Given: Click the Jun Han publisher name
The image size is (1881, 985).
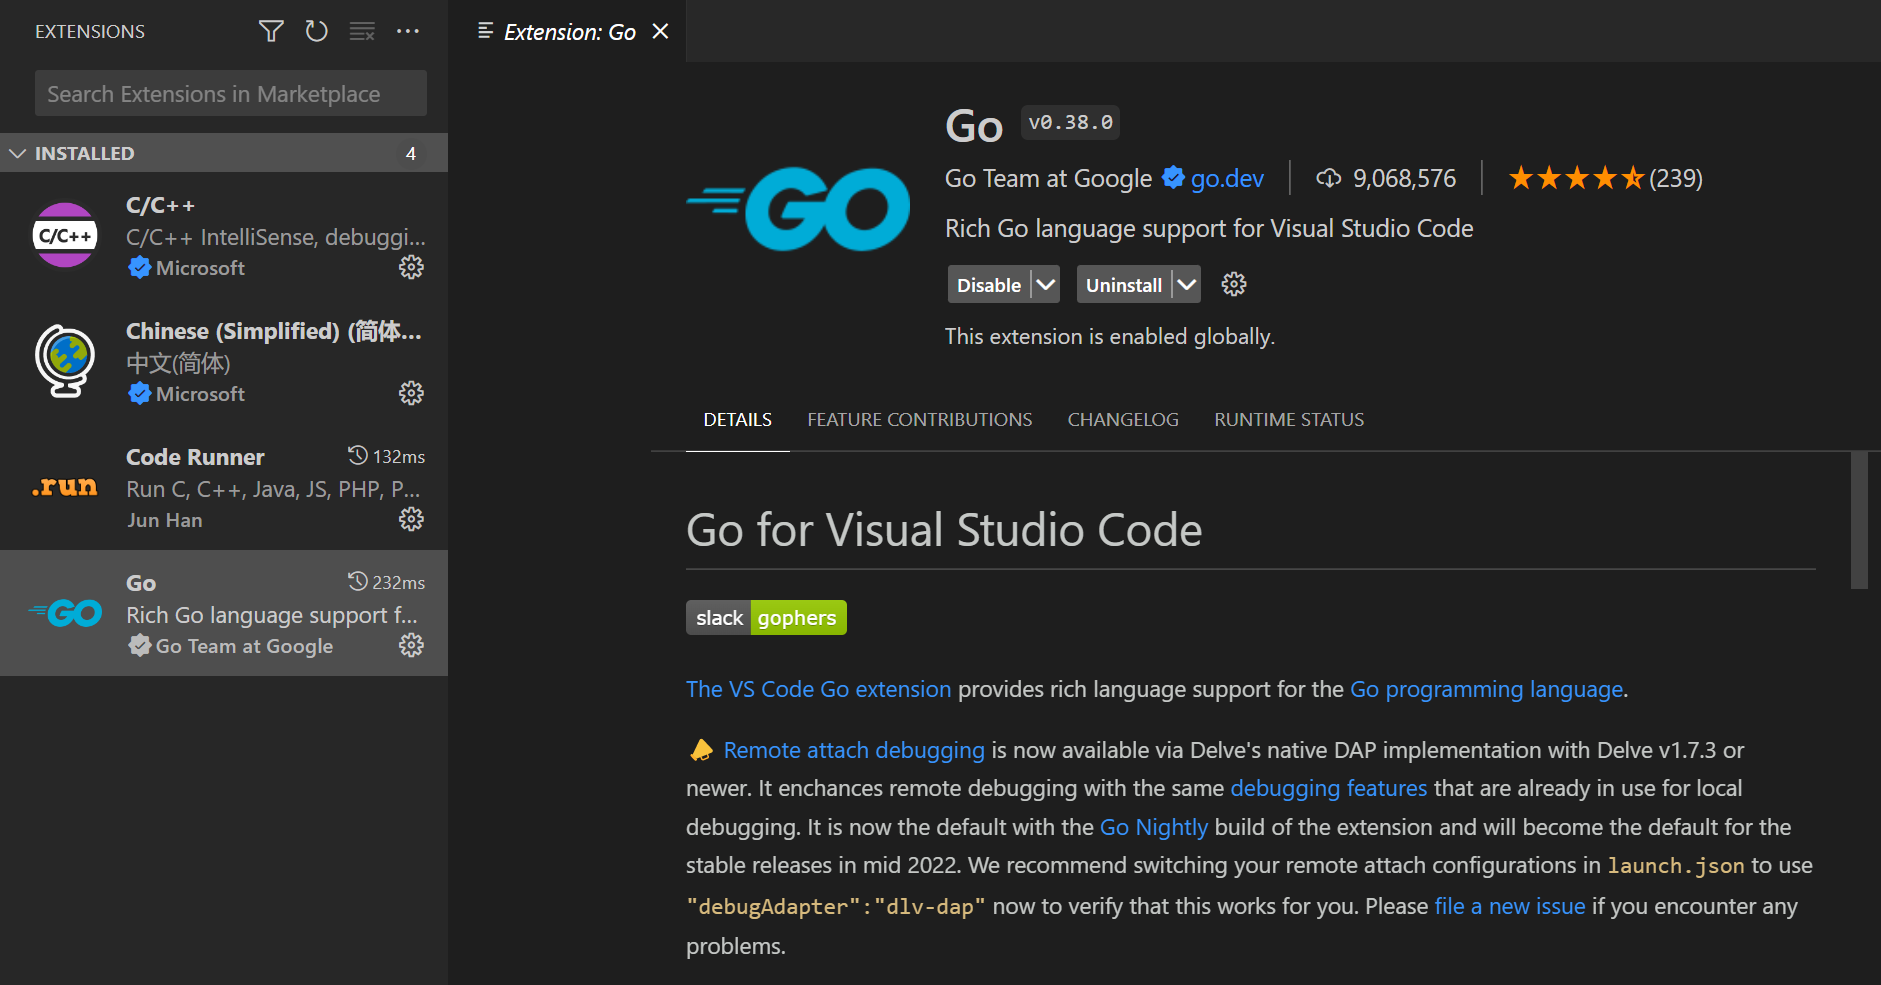Looking at the screenshot, I should (165, 520).
